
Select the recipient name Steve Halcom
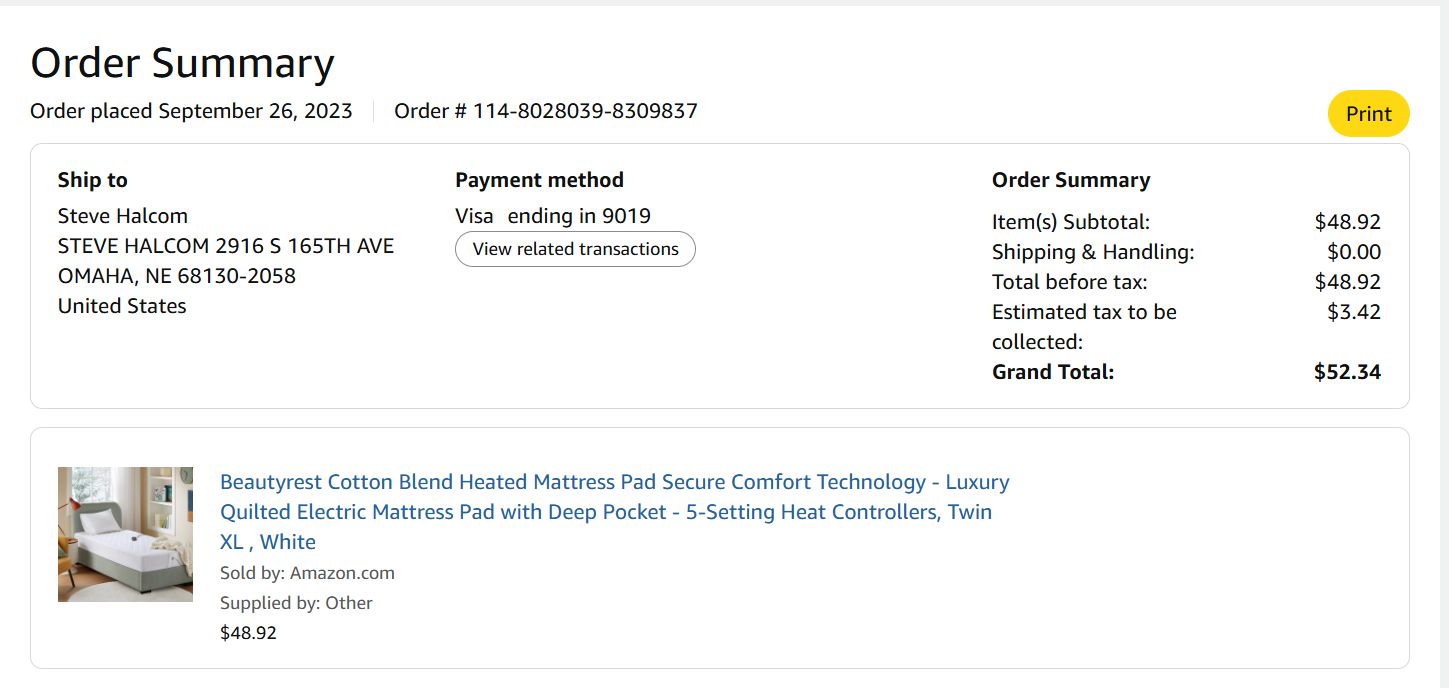pyautogui.click(x=123, y=216)
